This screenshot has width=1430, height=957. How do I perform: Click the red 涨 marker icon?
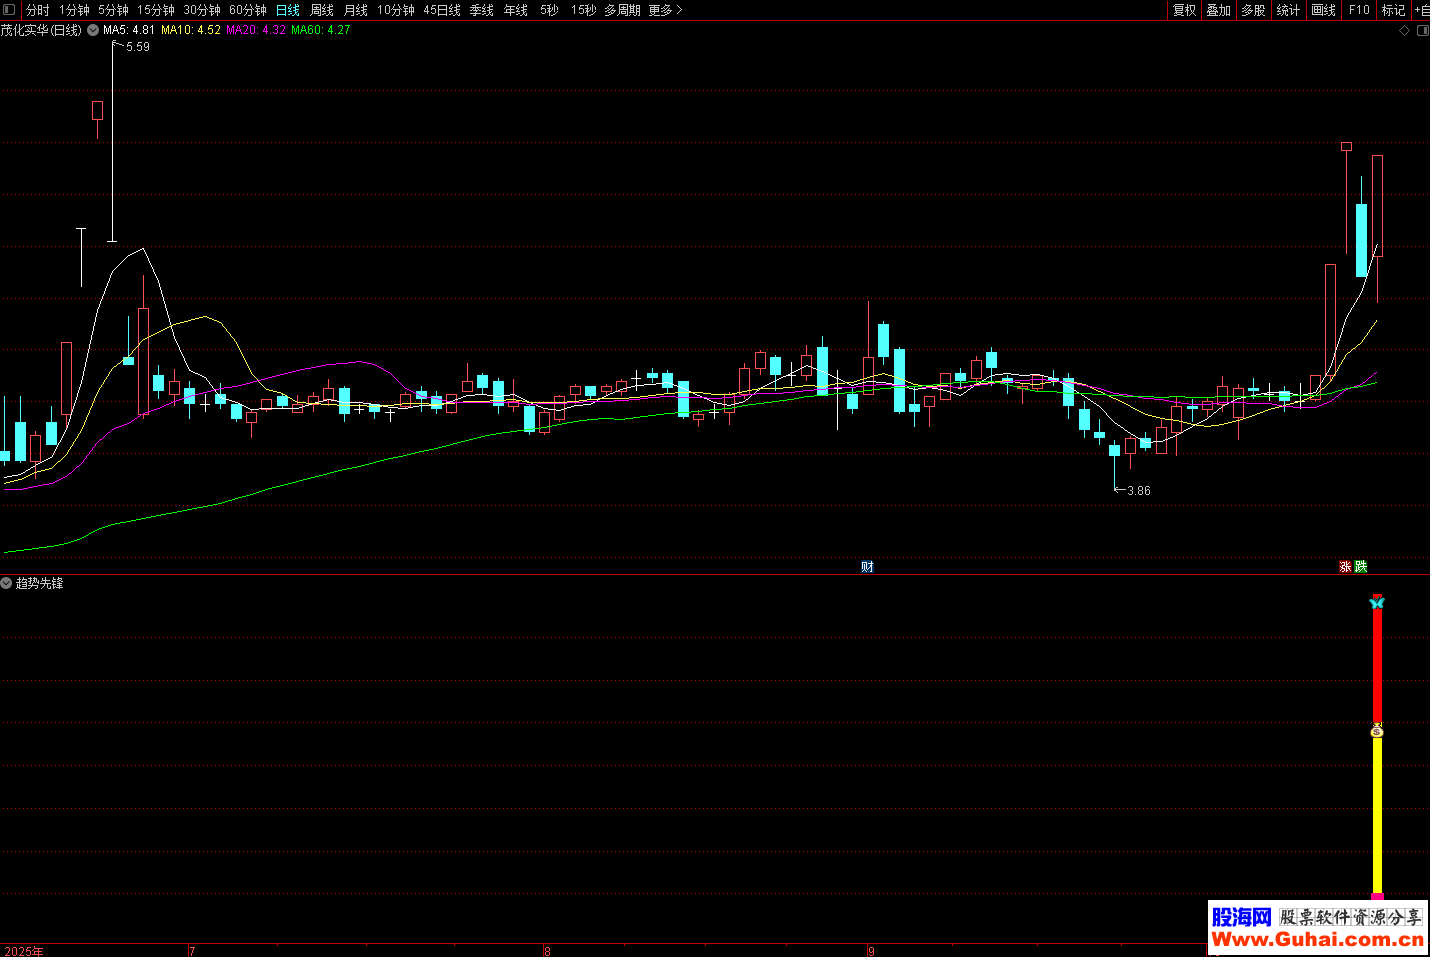click(1345, 567)
